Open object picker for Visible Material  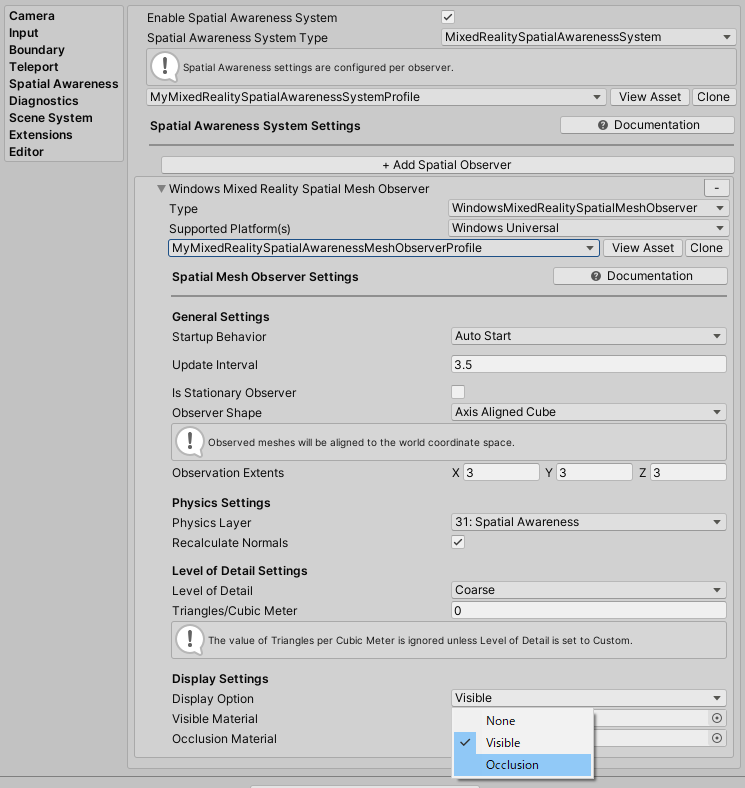[x=717, y=718]
